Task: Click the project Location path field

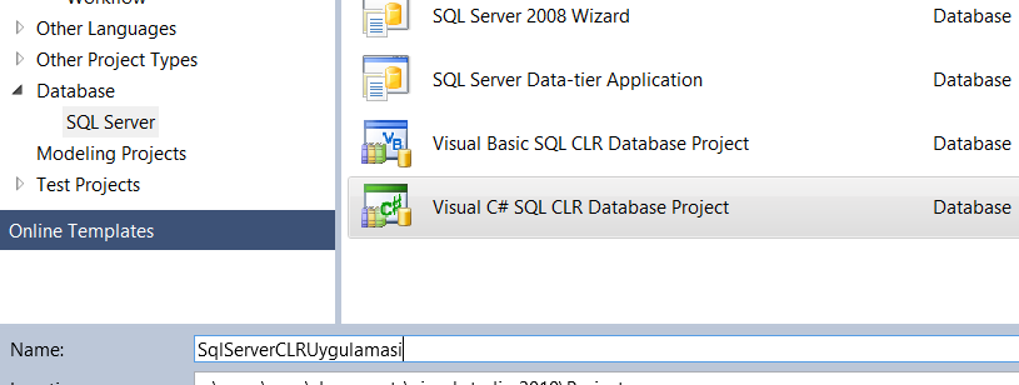Action: pos(606,380)
